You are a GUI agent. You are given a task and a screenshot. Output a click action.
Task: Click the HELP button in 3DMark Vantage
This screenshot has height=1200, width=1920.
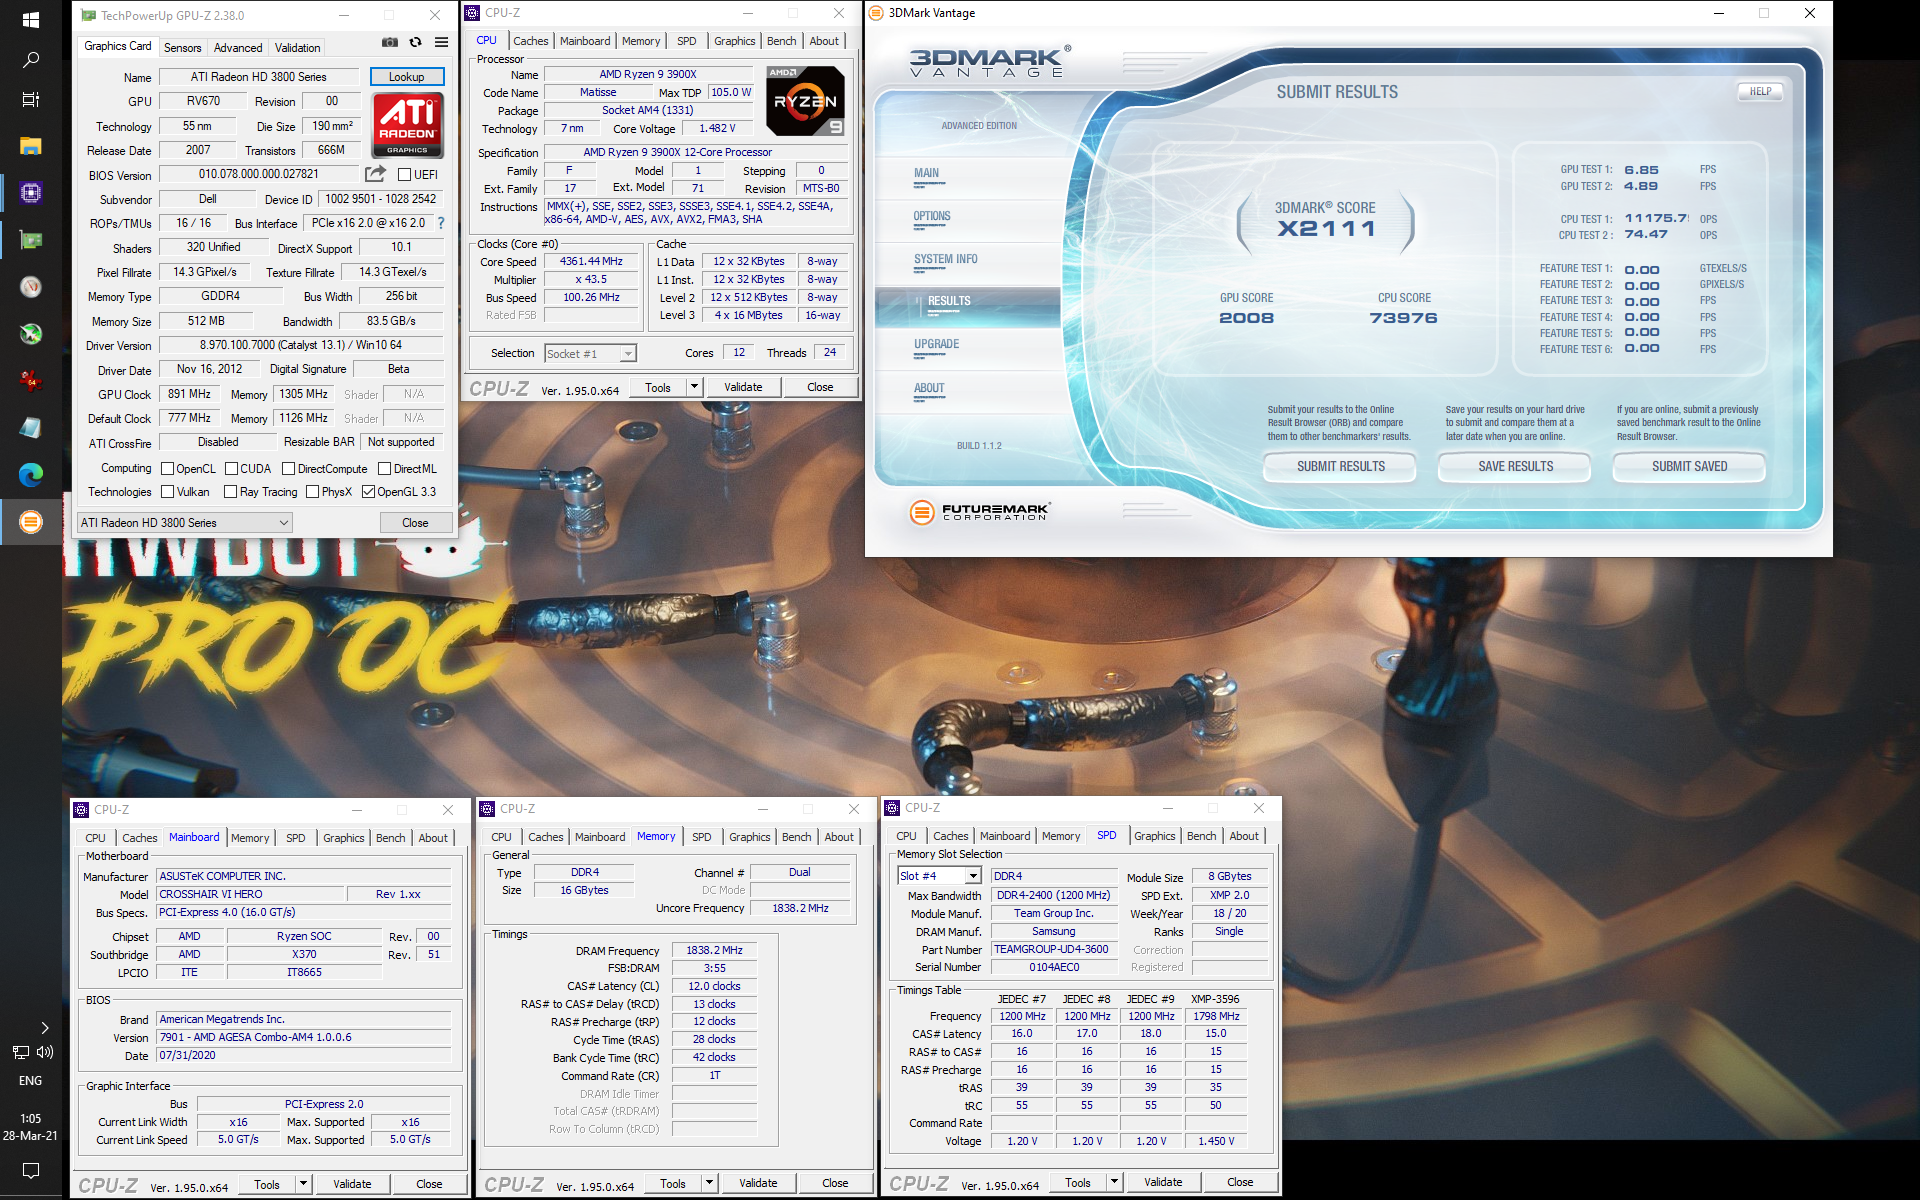(x=1760, y=91)
